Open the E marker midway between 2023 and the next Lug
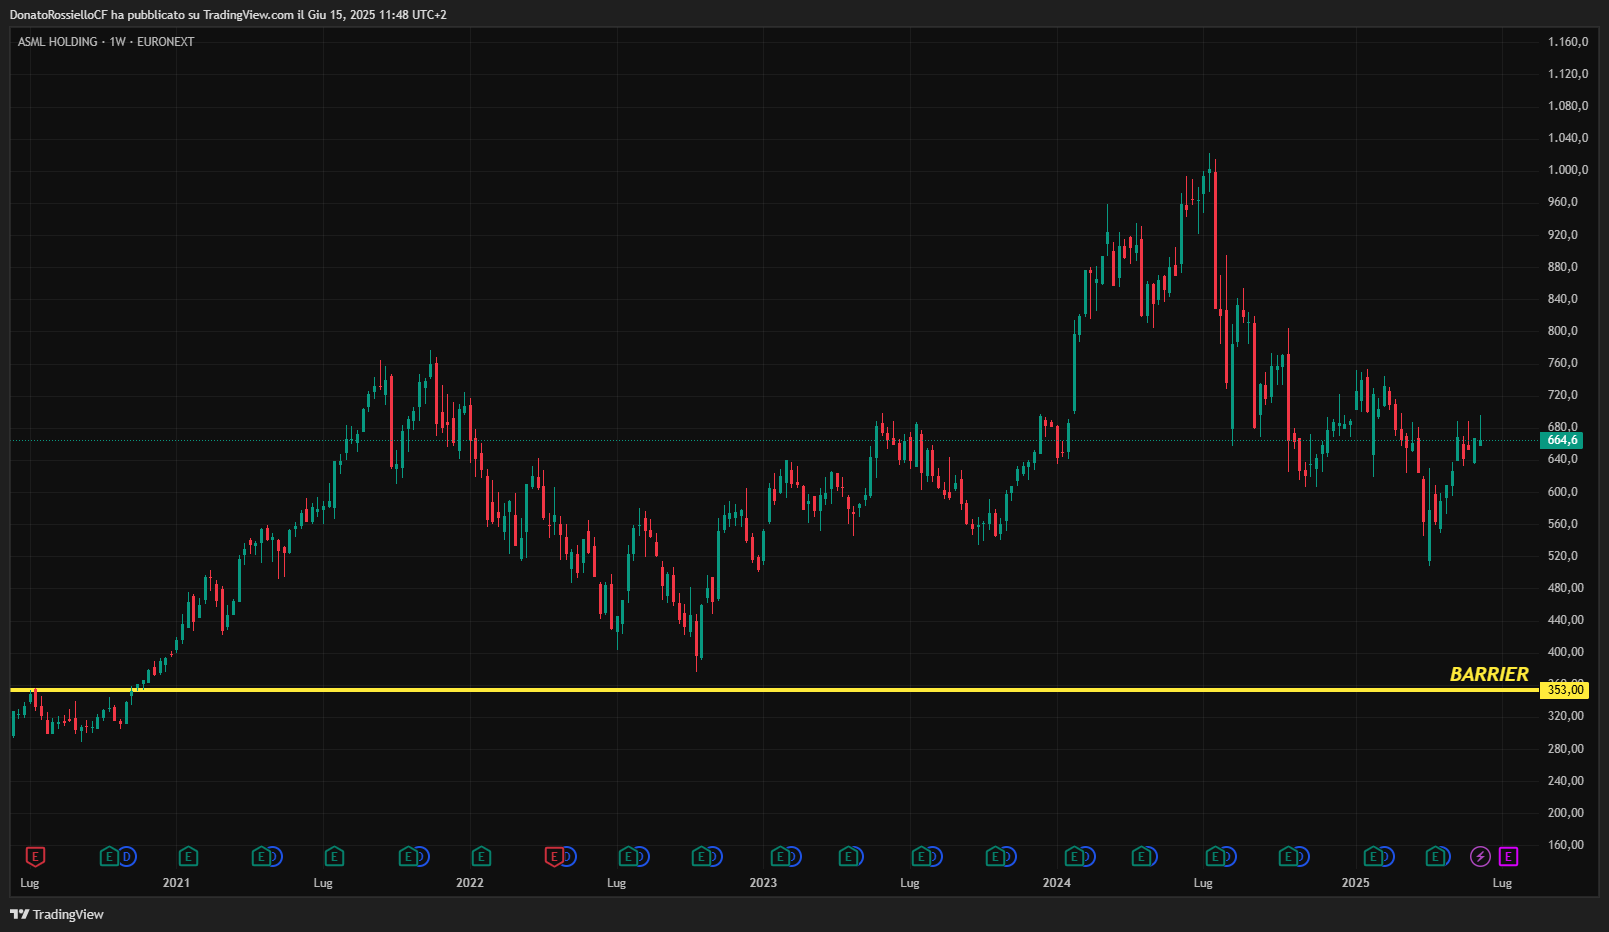The image size is (1609, 932). [849, 856]
